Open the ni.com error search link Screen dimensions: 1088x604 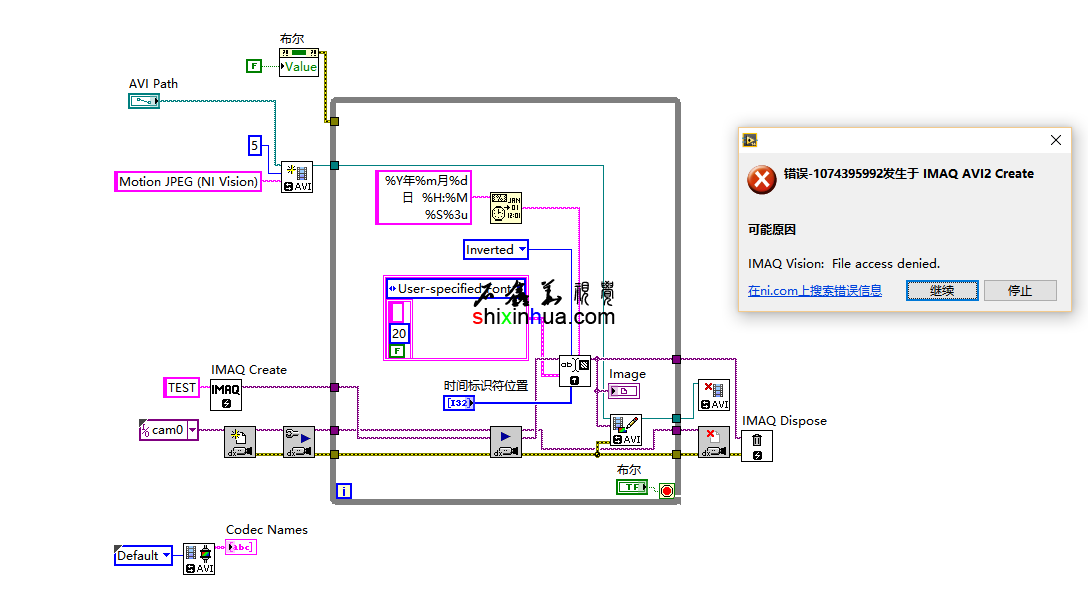coord(815,291)
